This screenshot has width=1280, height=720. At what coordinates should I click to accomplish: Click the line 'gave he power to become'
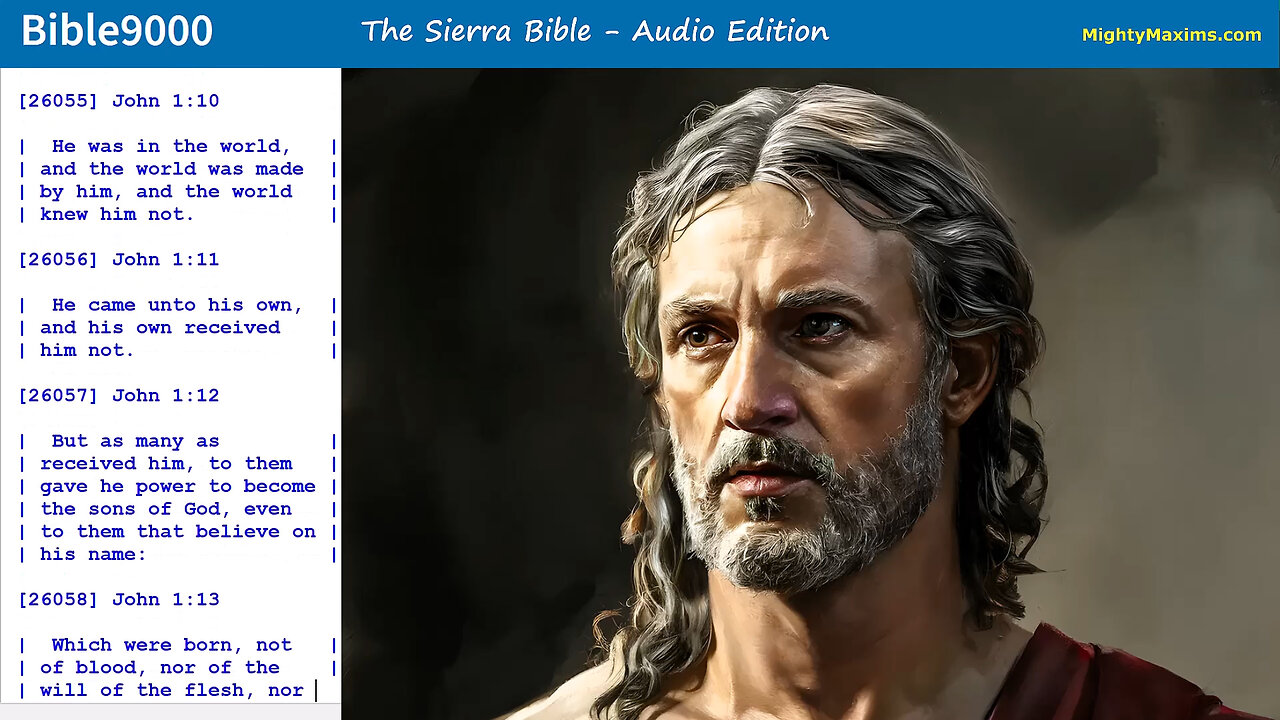(x=178, y=487)
